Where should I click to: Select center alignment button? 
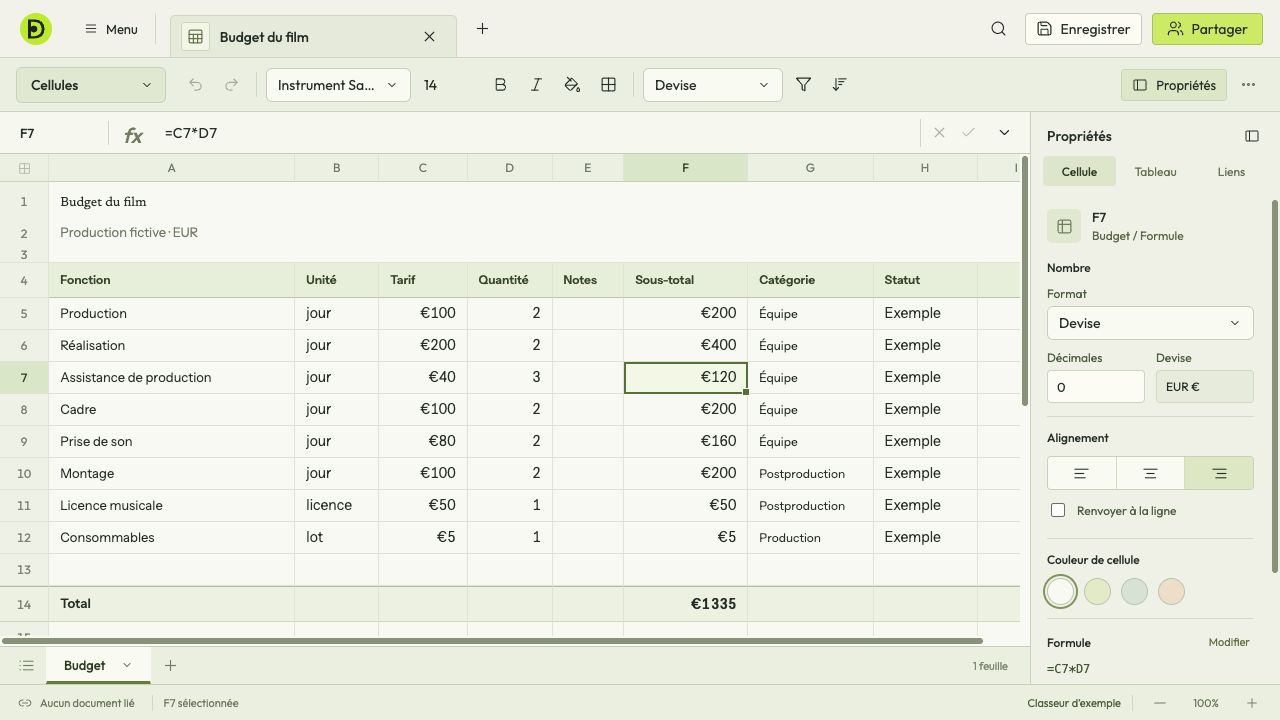1150,473
